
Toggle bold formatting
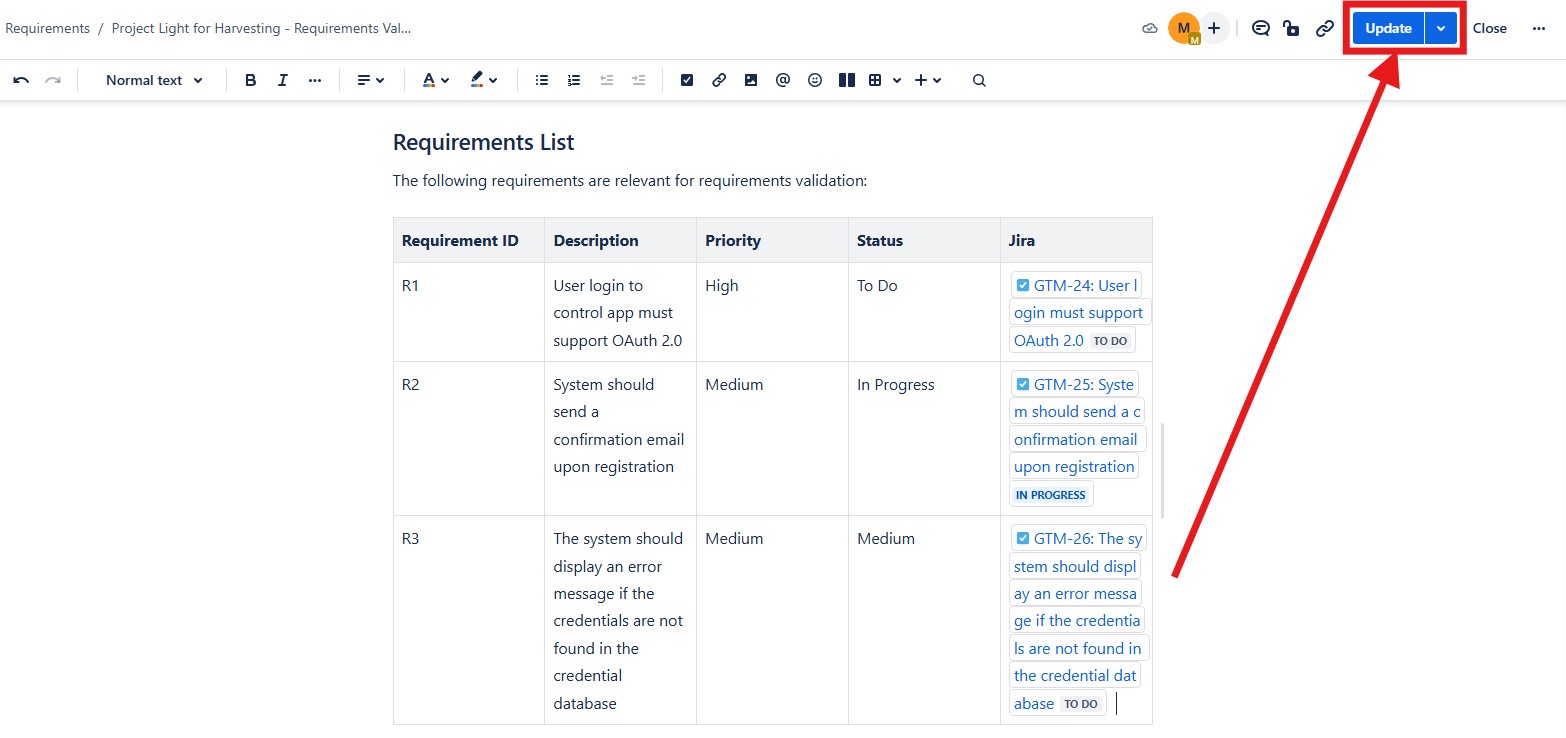(251, 80)
